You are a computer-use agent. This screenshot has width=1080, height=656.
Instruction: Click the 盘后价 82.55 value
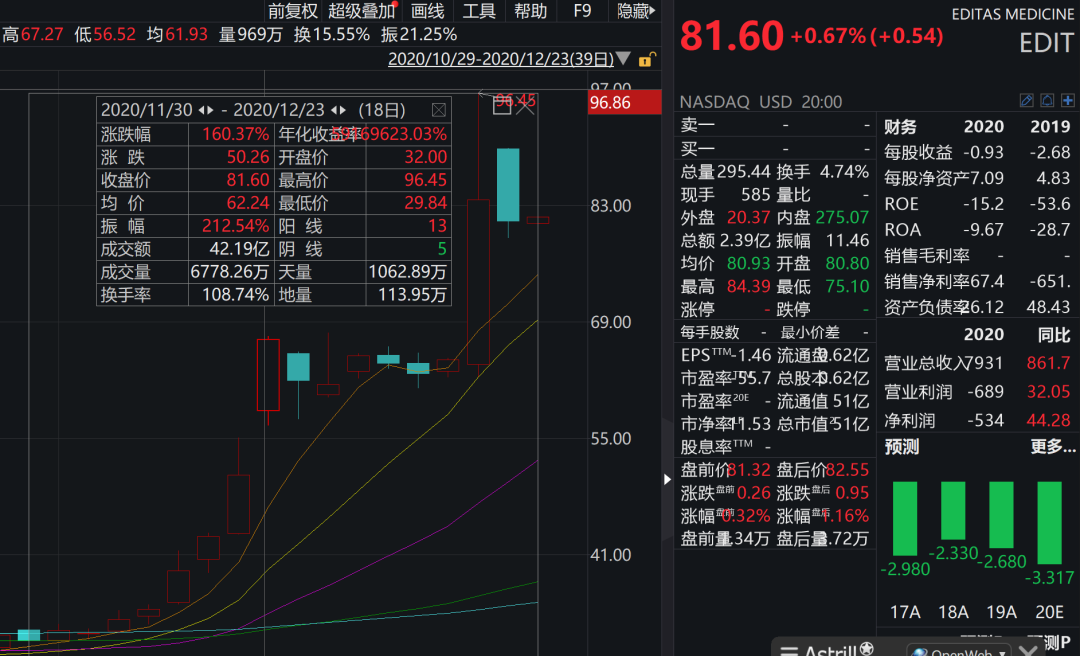pyautogui.click(x=847, y=470)
